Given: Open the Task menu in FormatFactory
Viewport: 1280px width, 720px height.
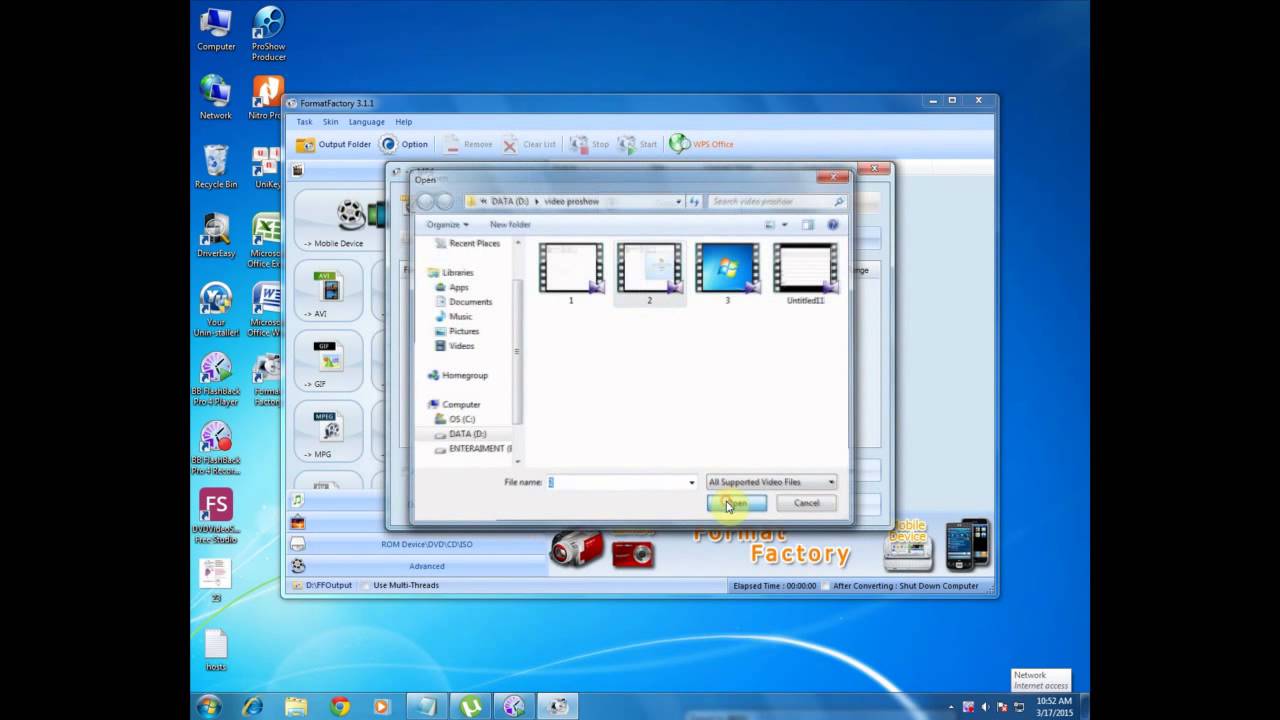Looking at the screenshot, I should click(304, 122).
